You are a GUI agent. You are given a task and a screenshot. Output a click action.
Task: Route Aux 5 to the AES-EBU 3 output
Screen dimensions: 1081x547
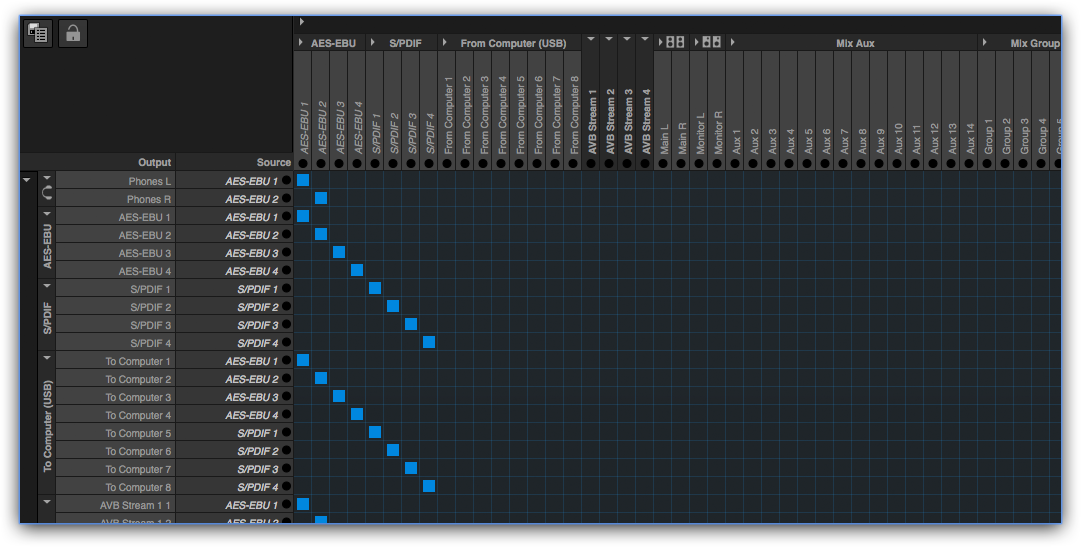tap(807, 252)
